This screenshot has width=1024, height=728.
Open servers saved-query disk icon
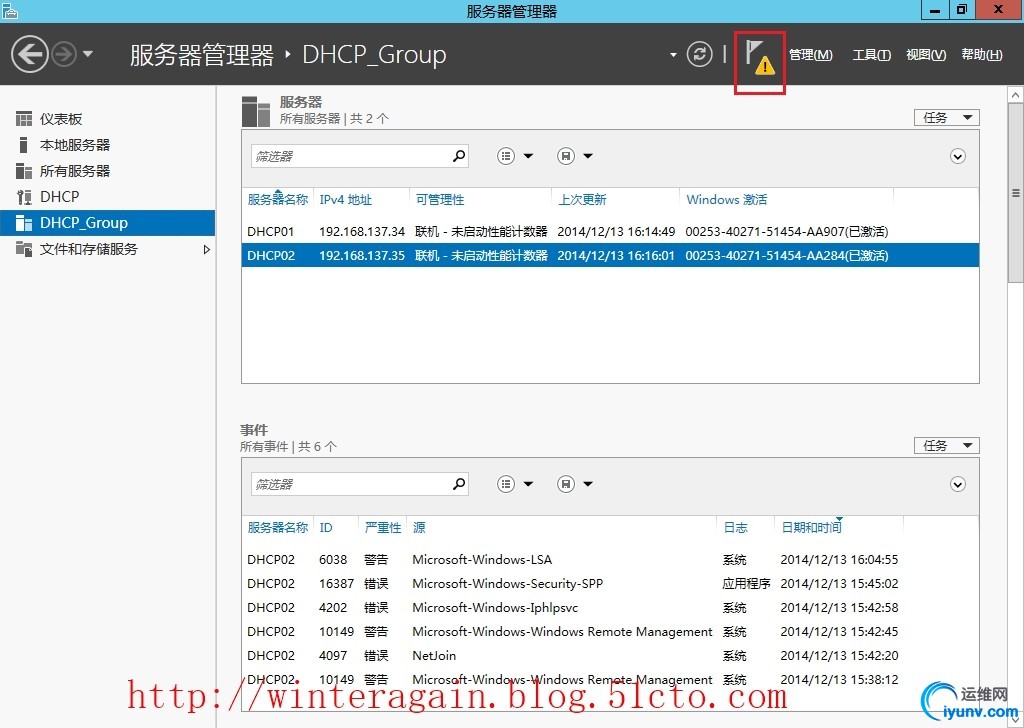click(x=566, y=156)
